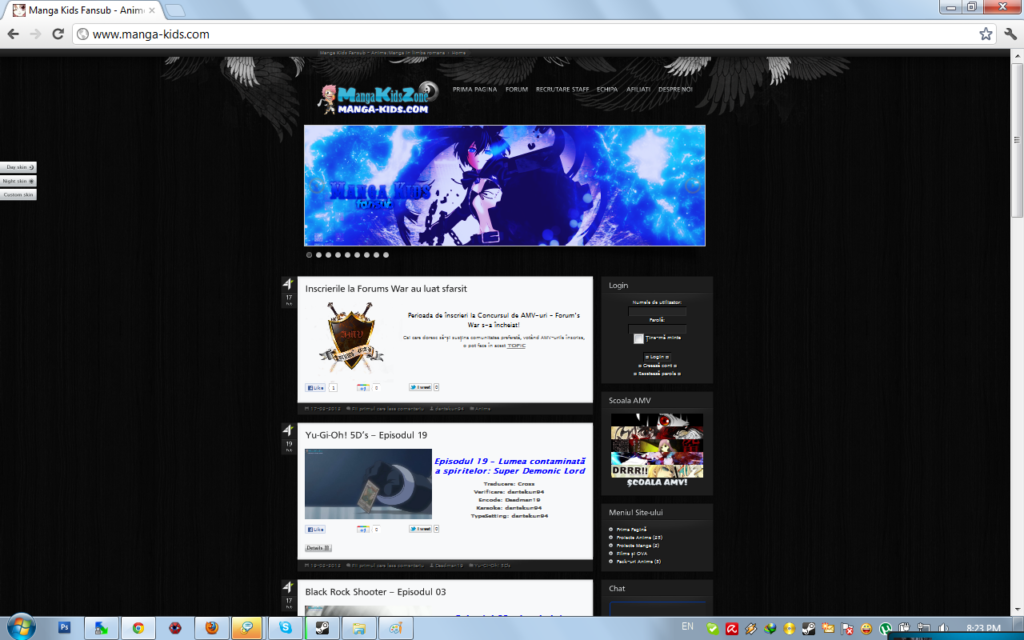
Task: Open uTorrent from the system tray
Action: [887, 628]
